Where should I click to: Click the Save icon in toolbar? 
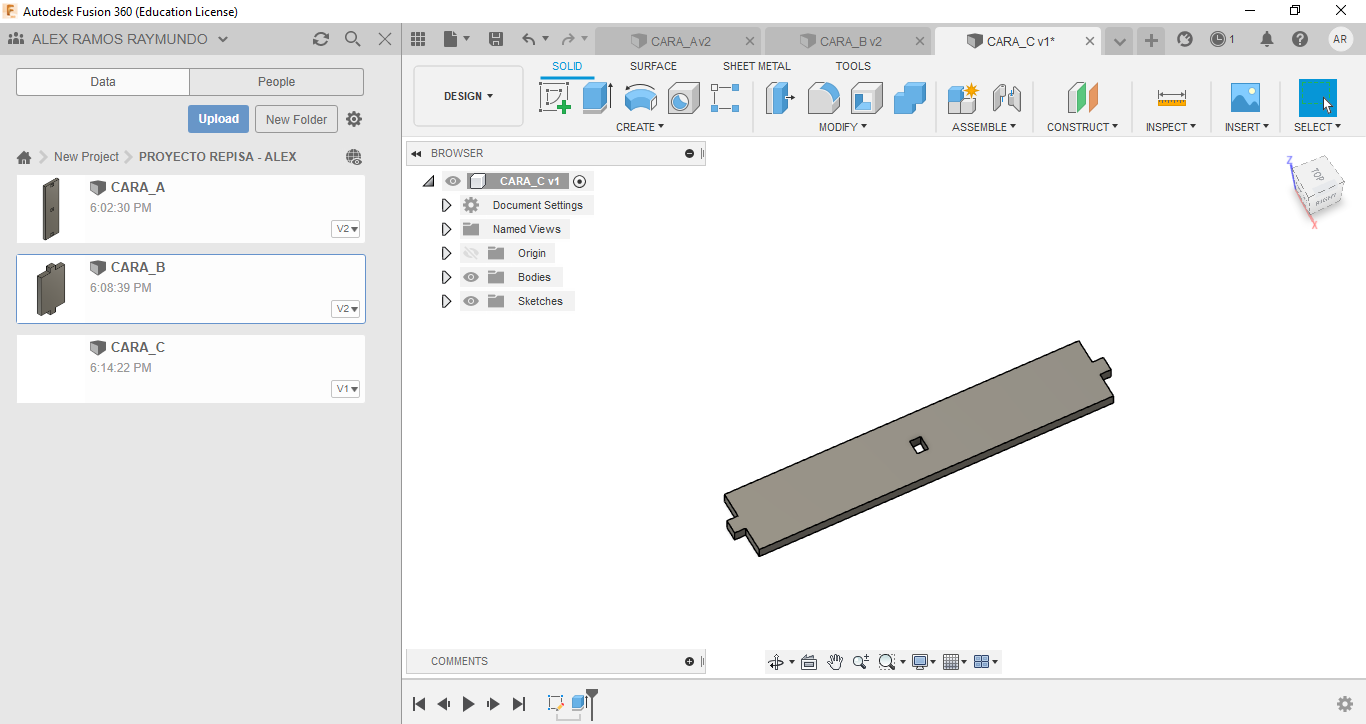click(x=496, y=39)
